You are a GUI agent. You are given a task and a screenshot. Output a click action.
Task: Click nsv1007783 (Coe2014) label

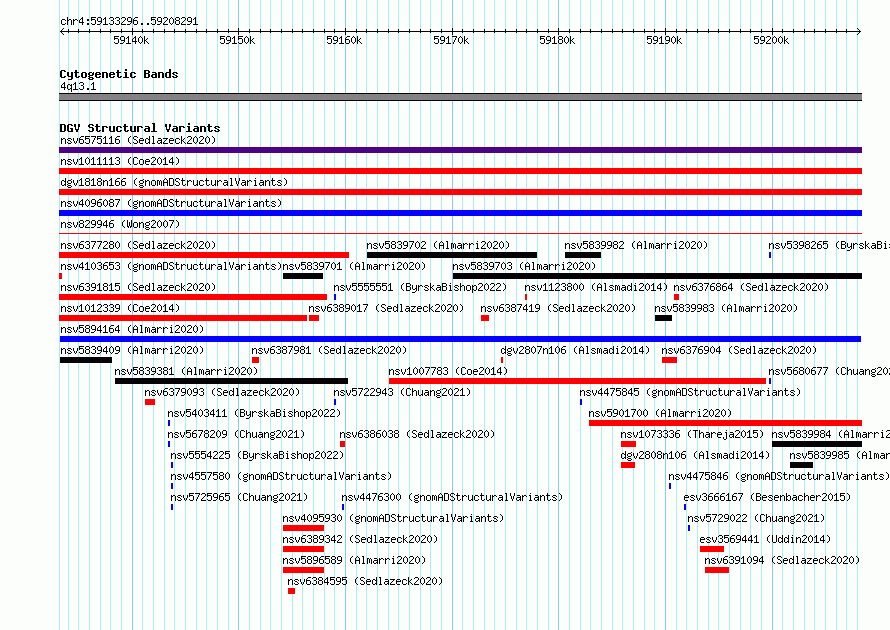[448, 371]
